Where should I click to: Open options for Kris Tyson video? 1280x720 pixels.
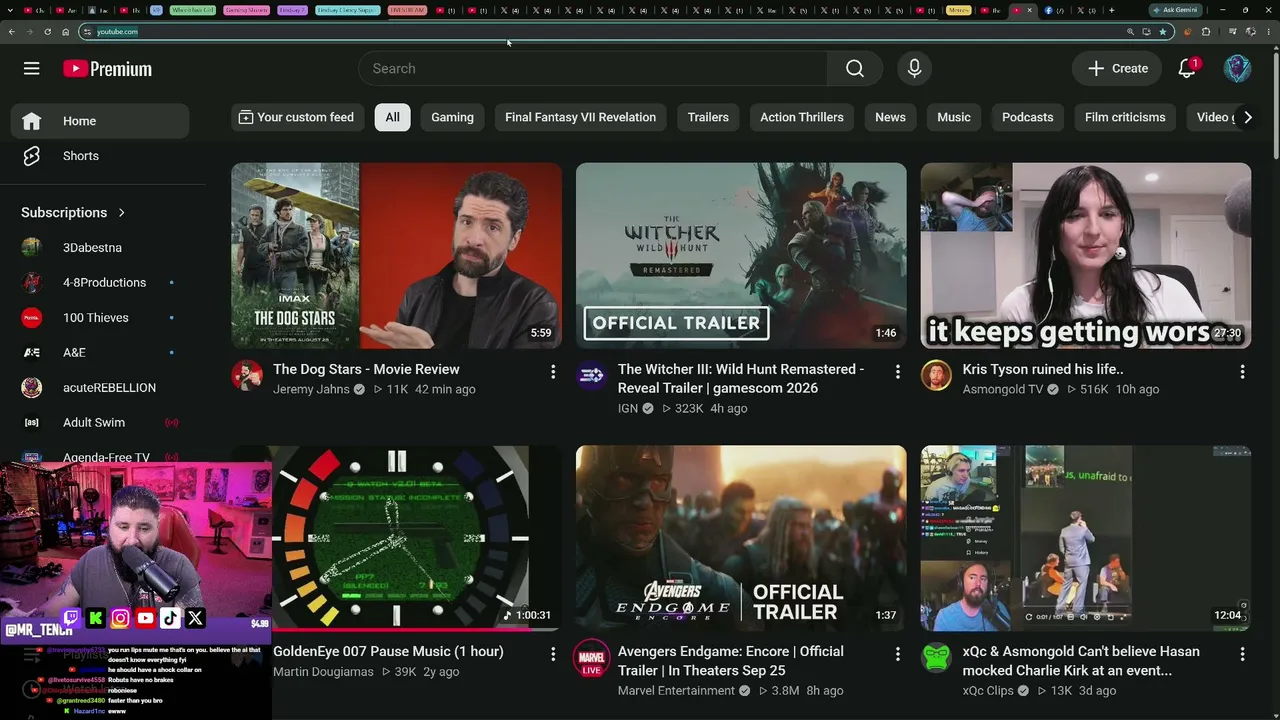1242,371
